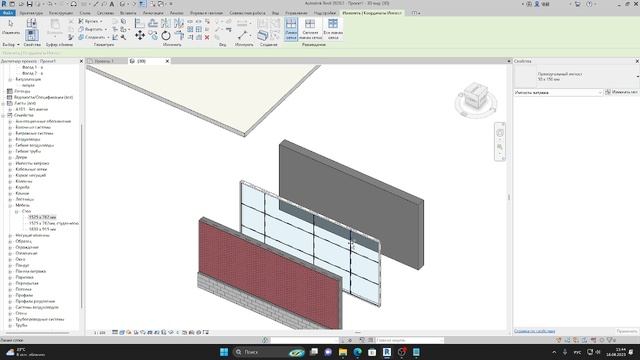Screen dimensions: 640x360
Task: Expand the Windows family node
Action: 10,259
